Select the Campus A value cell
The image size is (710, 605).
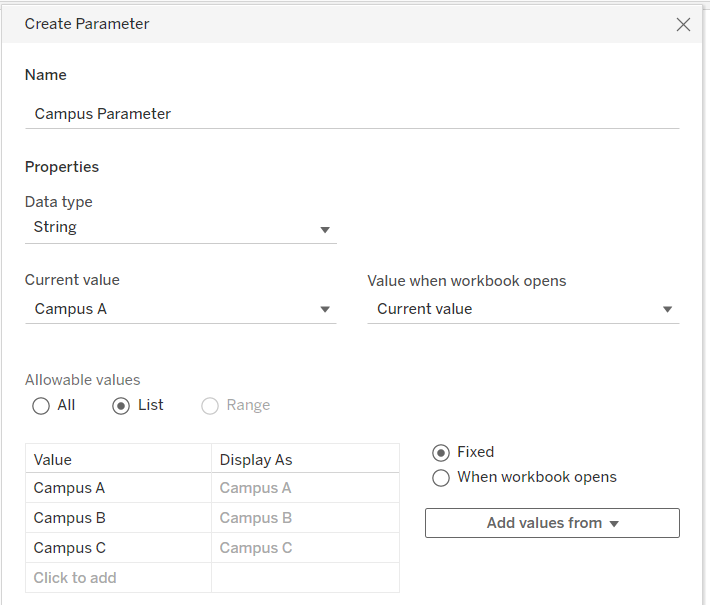tap(119, 488)
